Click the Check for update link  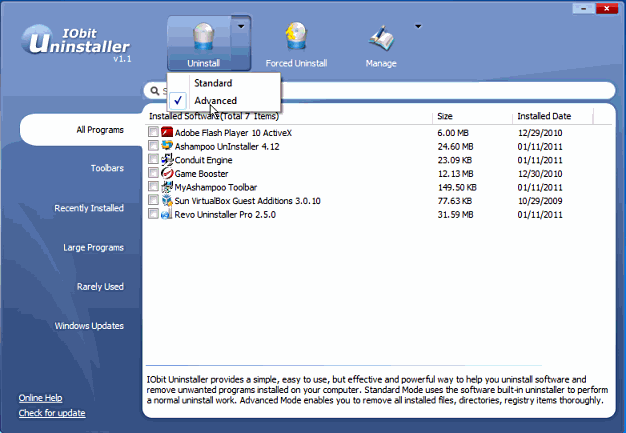52,413
